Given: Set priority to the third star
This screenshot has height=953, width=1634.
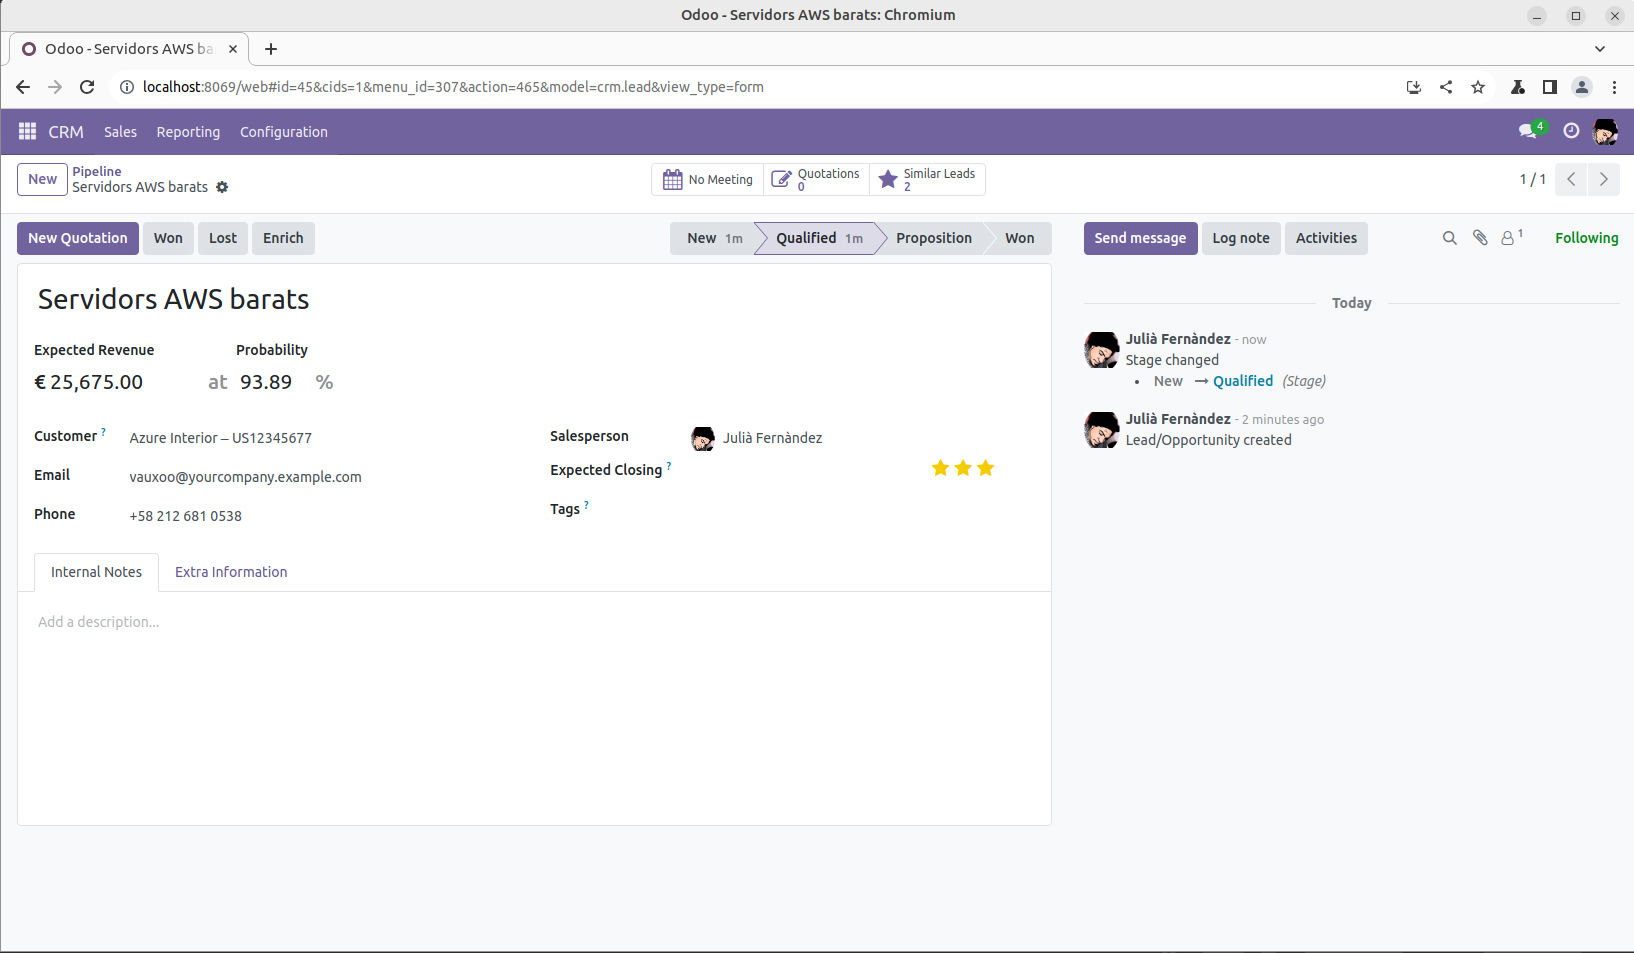Looking at the screenshot, I should (986, 468).
